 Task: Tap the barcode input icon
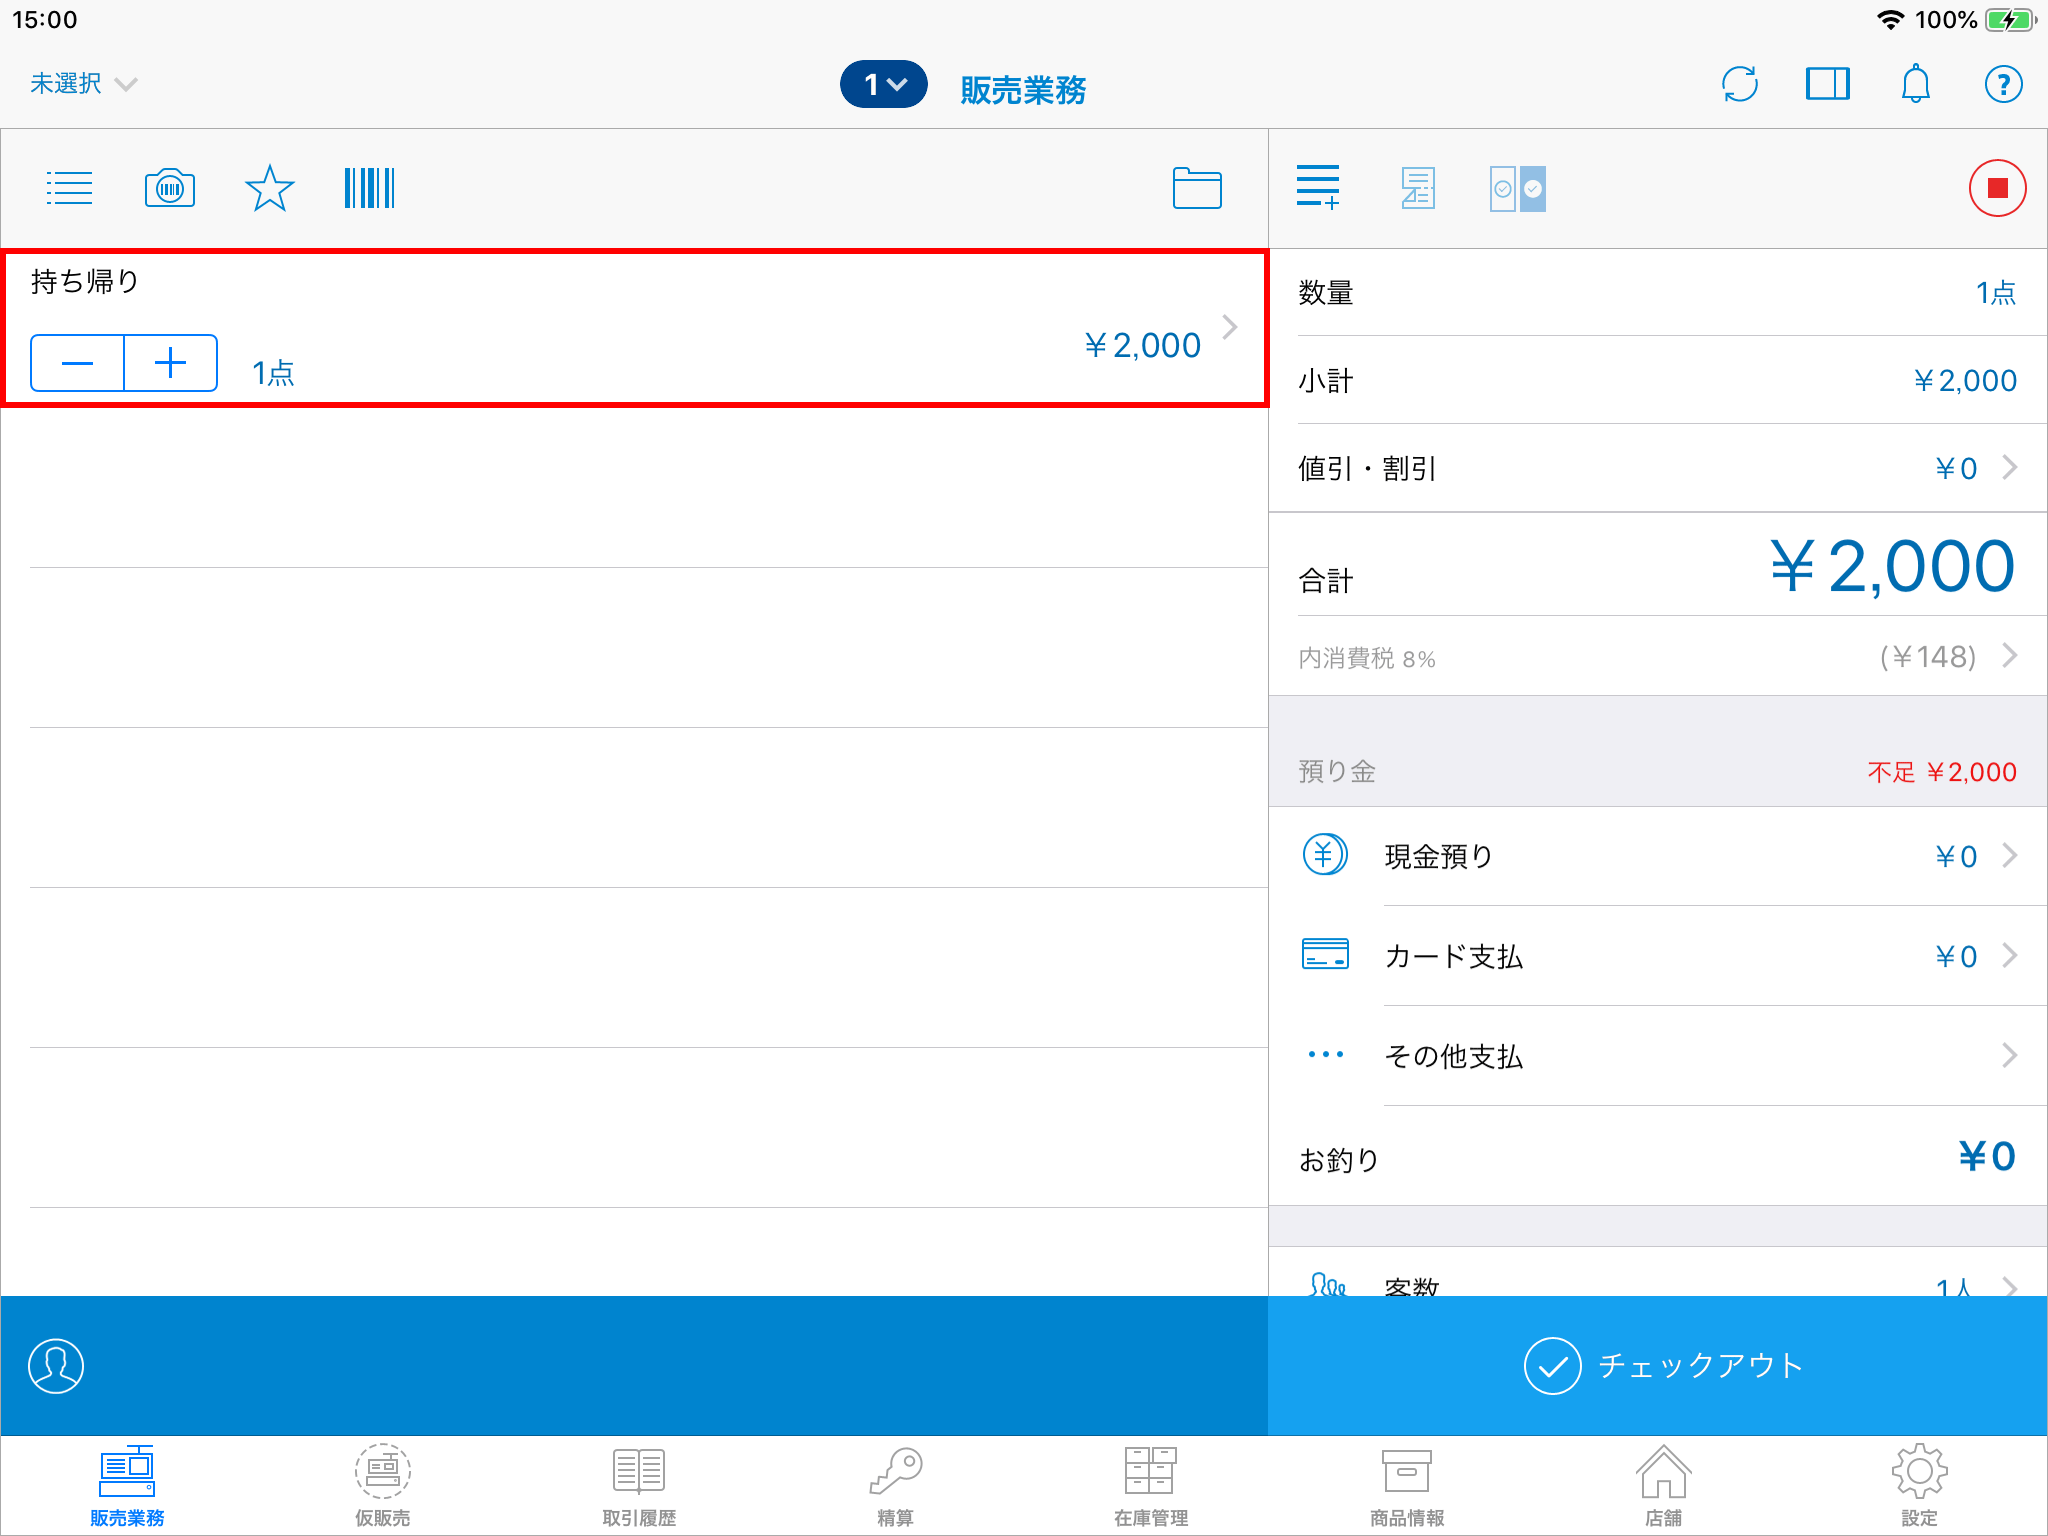[x=369, y=188]
